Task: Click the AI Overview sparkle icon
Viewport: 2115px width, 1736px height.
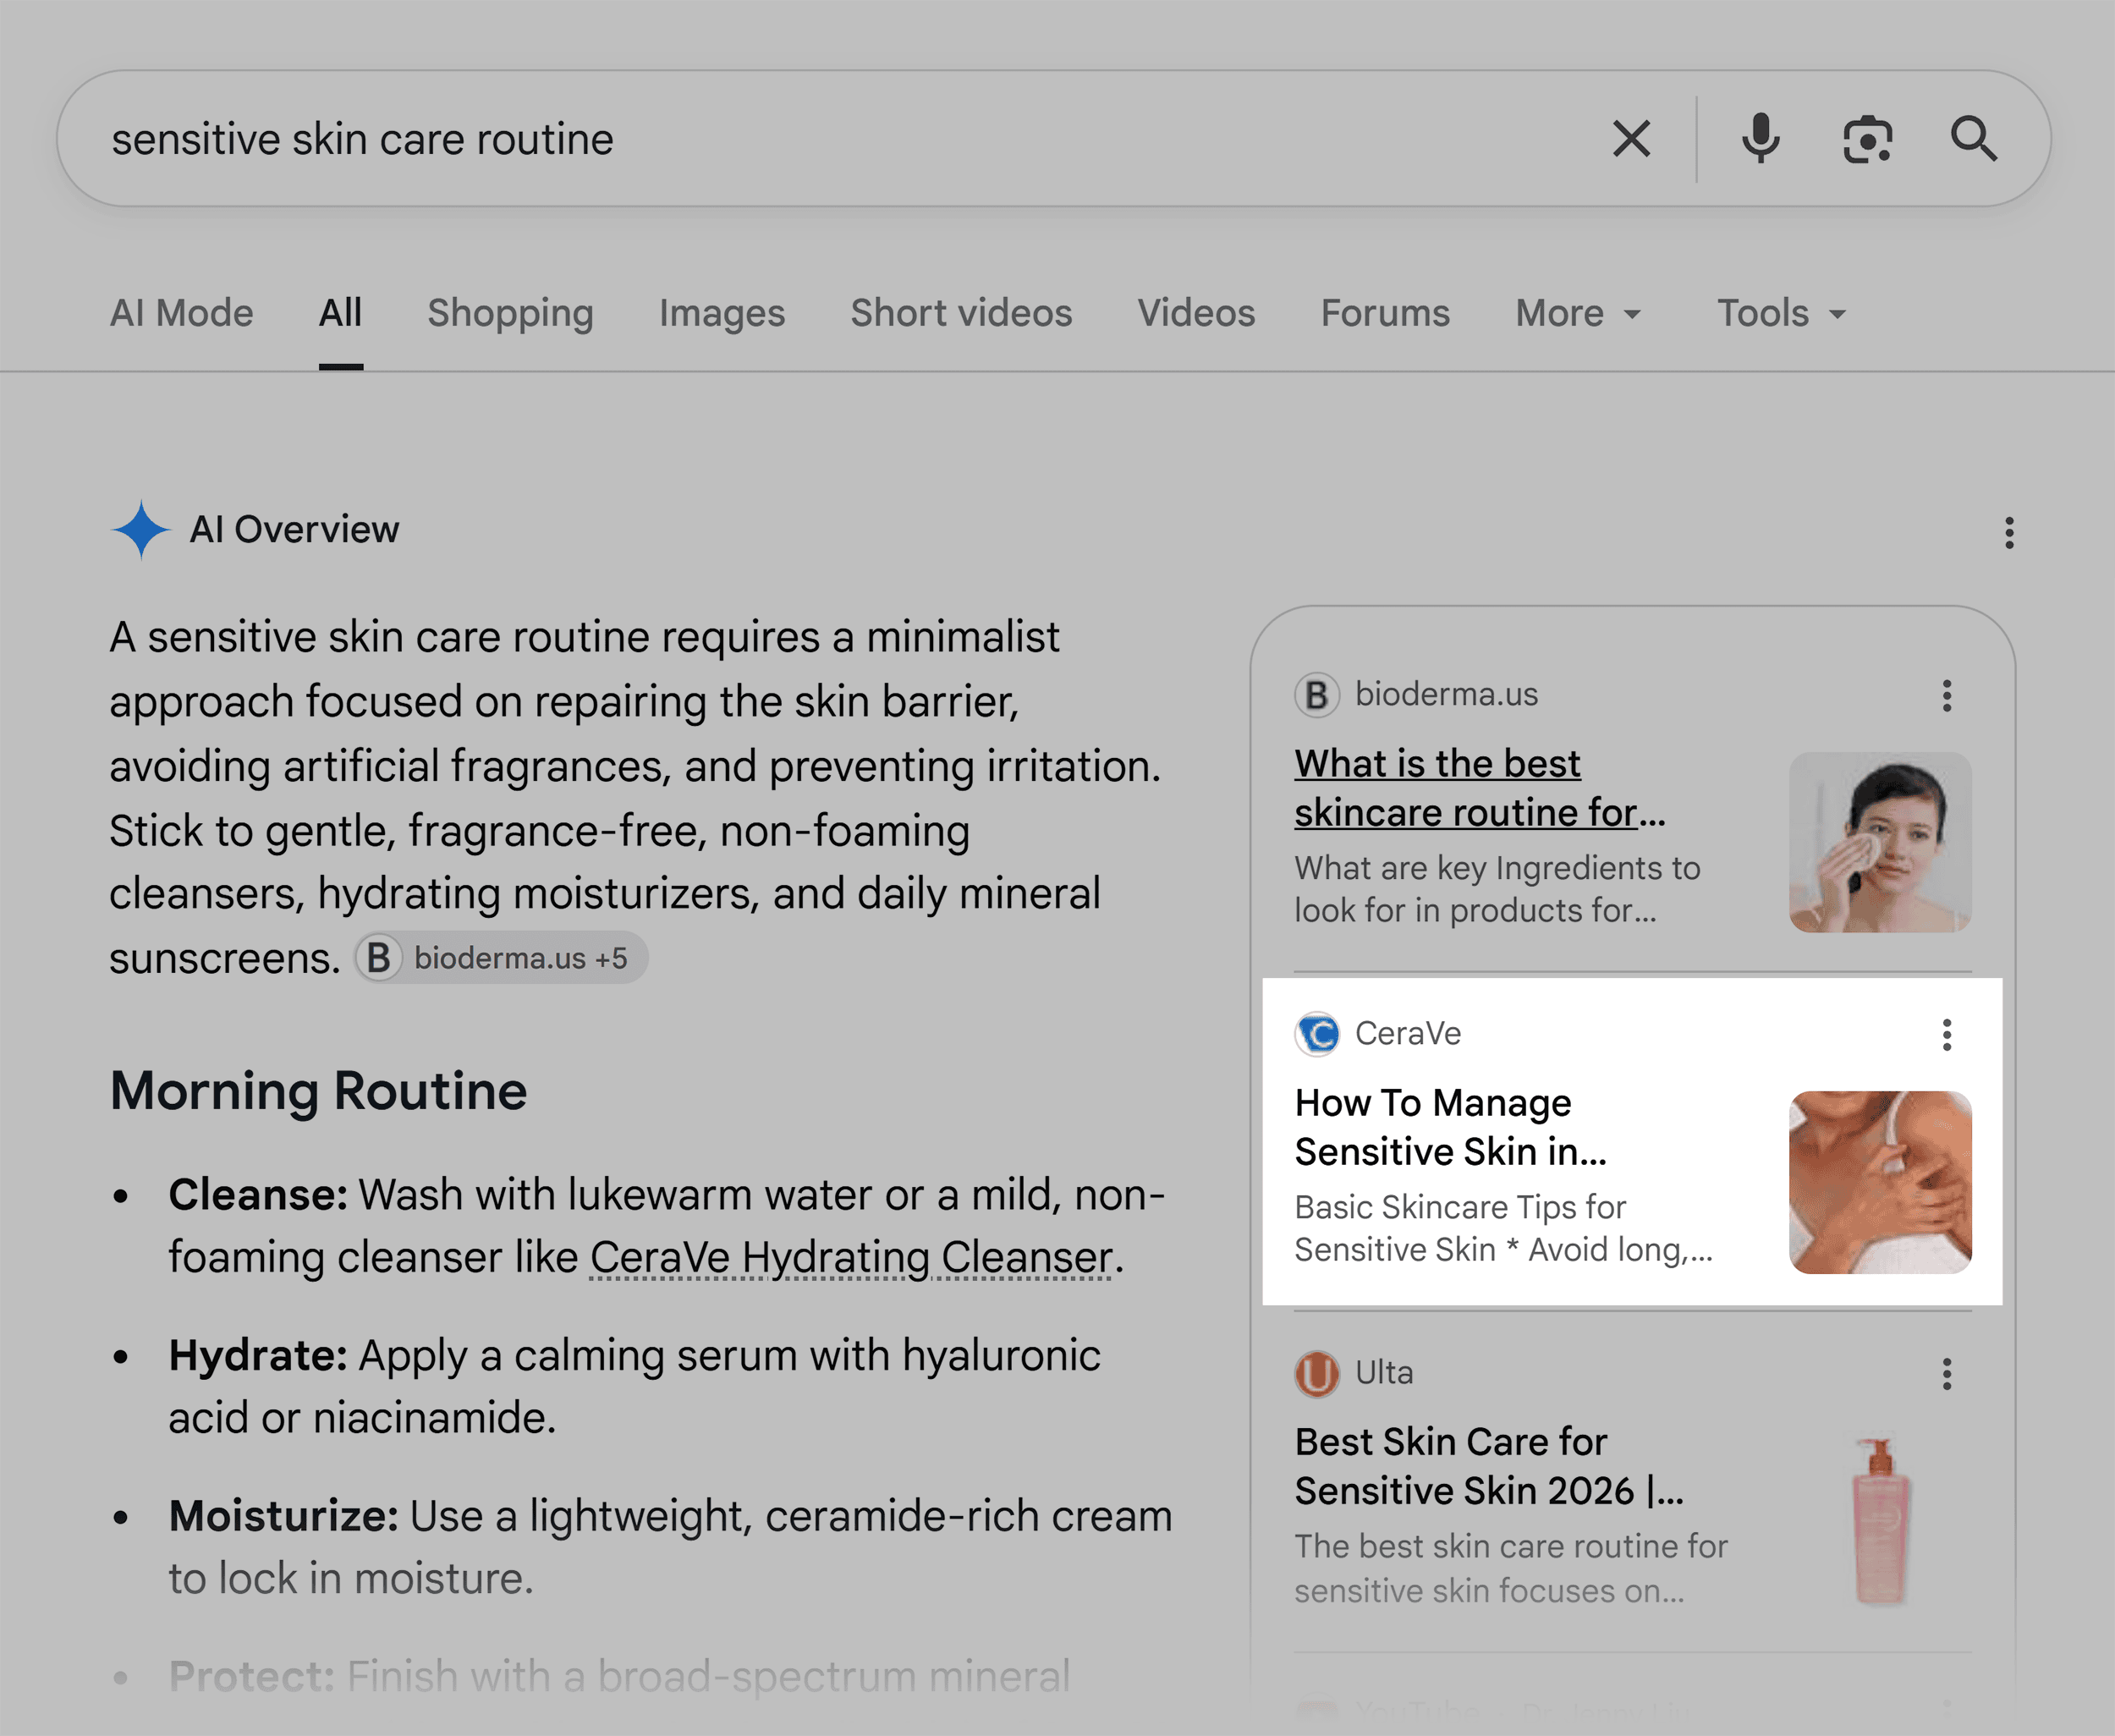Action: [x=141, y=529]
